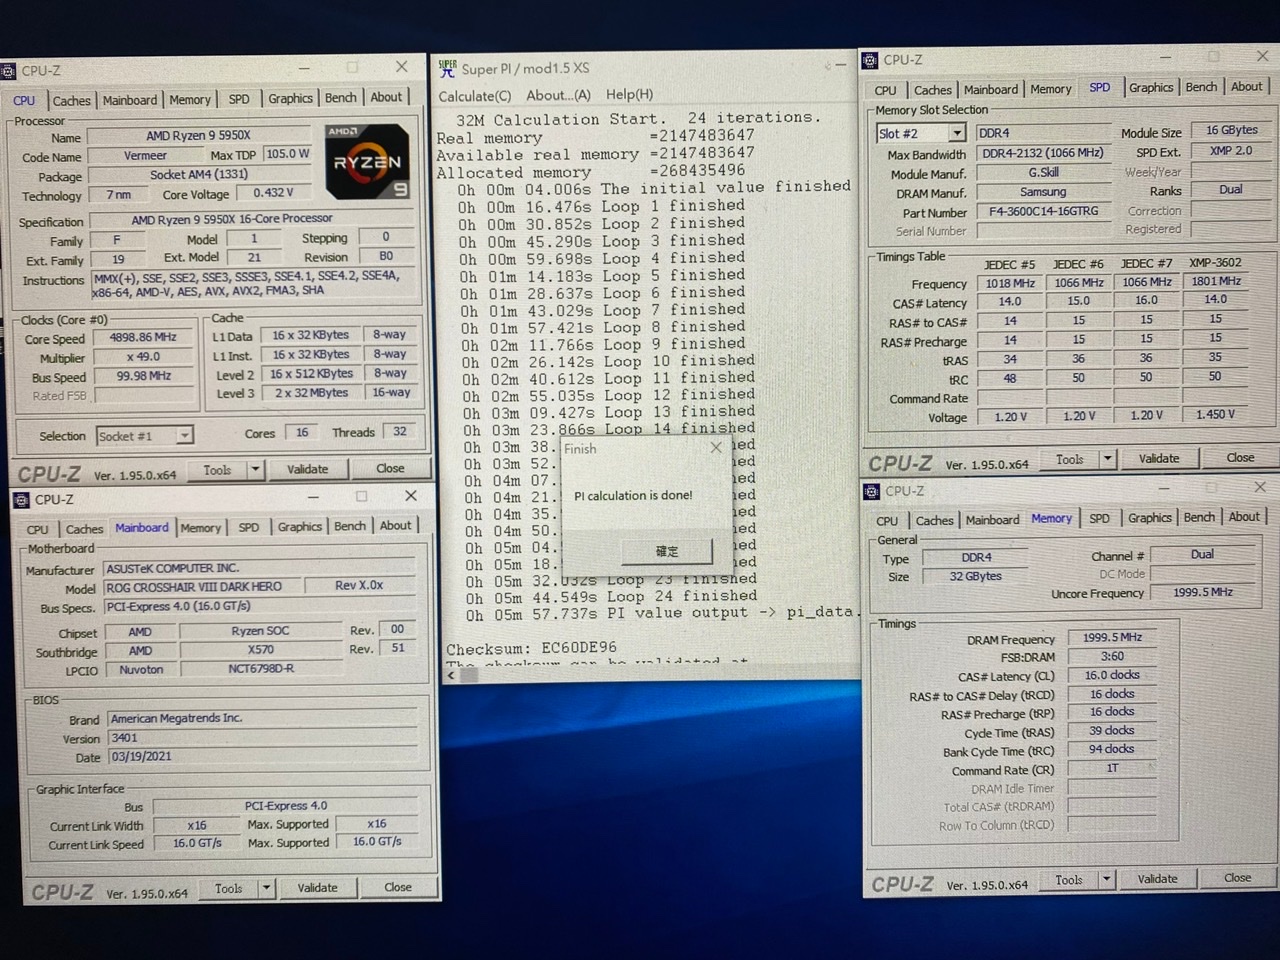Click DRAM Frequency value 1999.5 MHz
The width and height of the screenshot is (1280, 960).
pyautogui.click(x=1112, y=637)
